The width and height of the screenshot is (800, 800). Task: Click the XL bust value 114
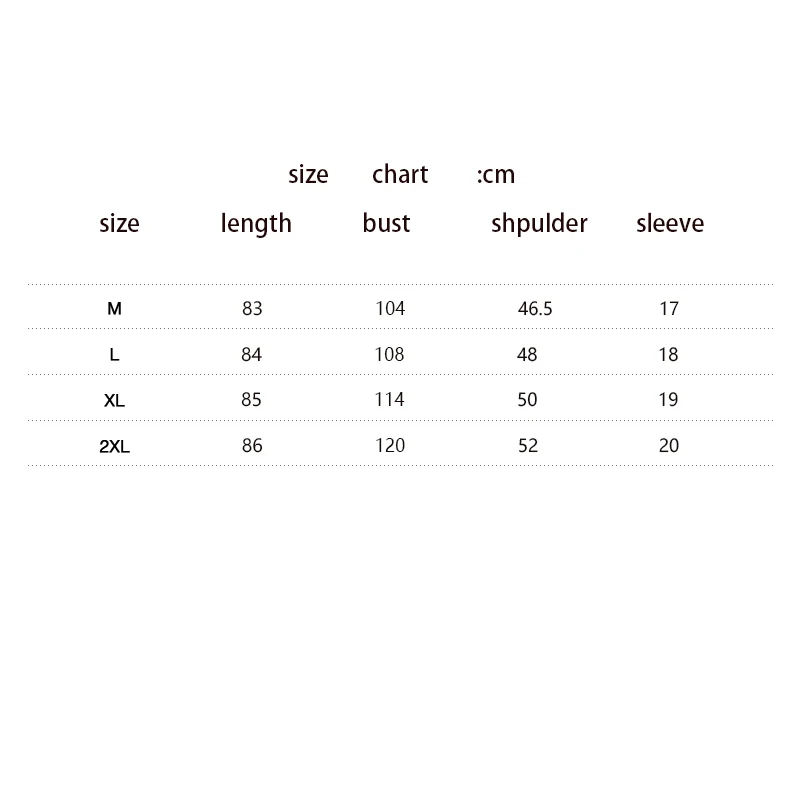point(389,399)
